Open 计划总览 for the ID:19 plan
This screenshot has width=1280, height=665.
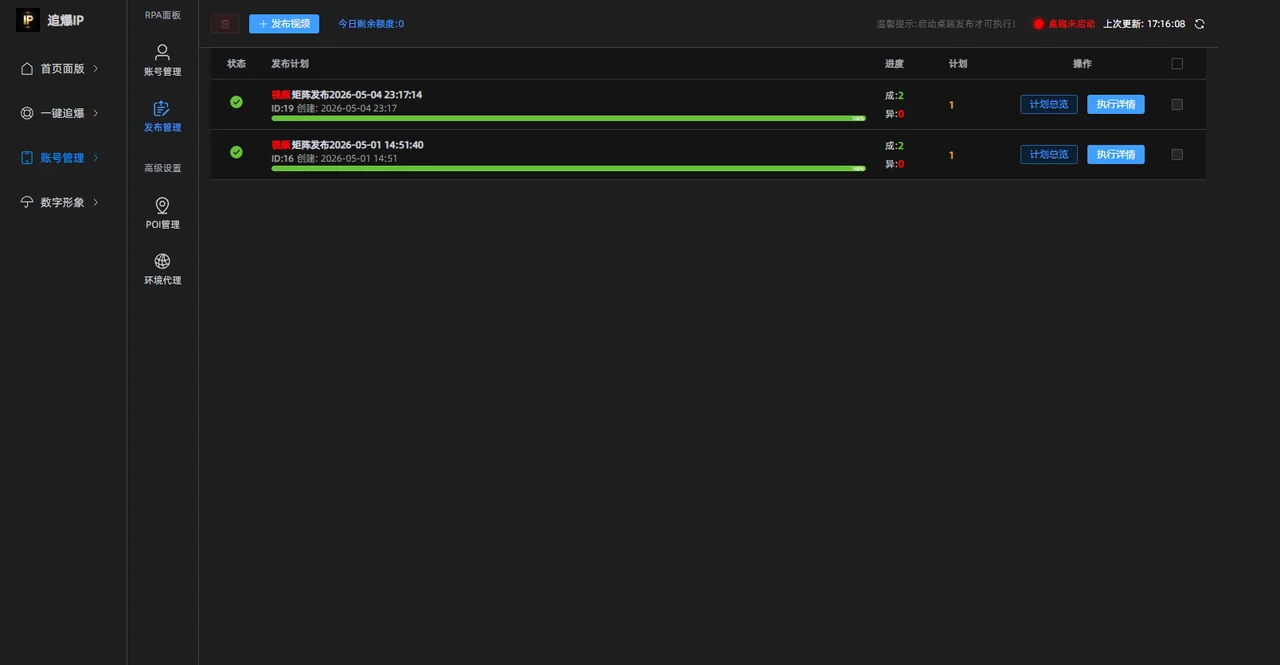coord(1049,104)
